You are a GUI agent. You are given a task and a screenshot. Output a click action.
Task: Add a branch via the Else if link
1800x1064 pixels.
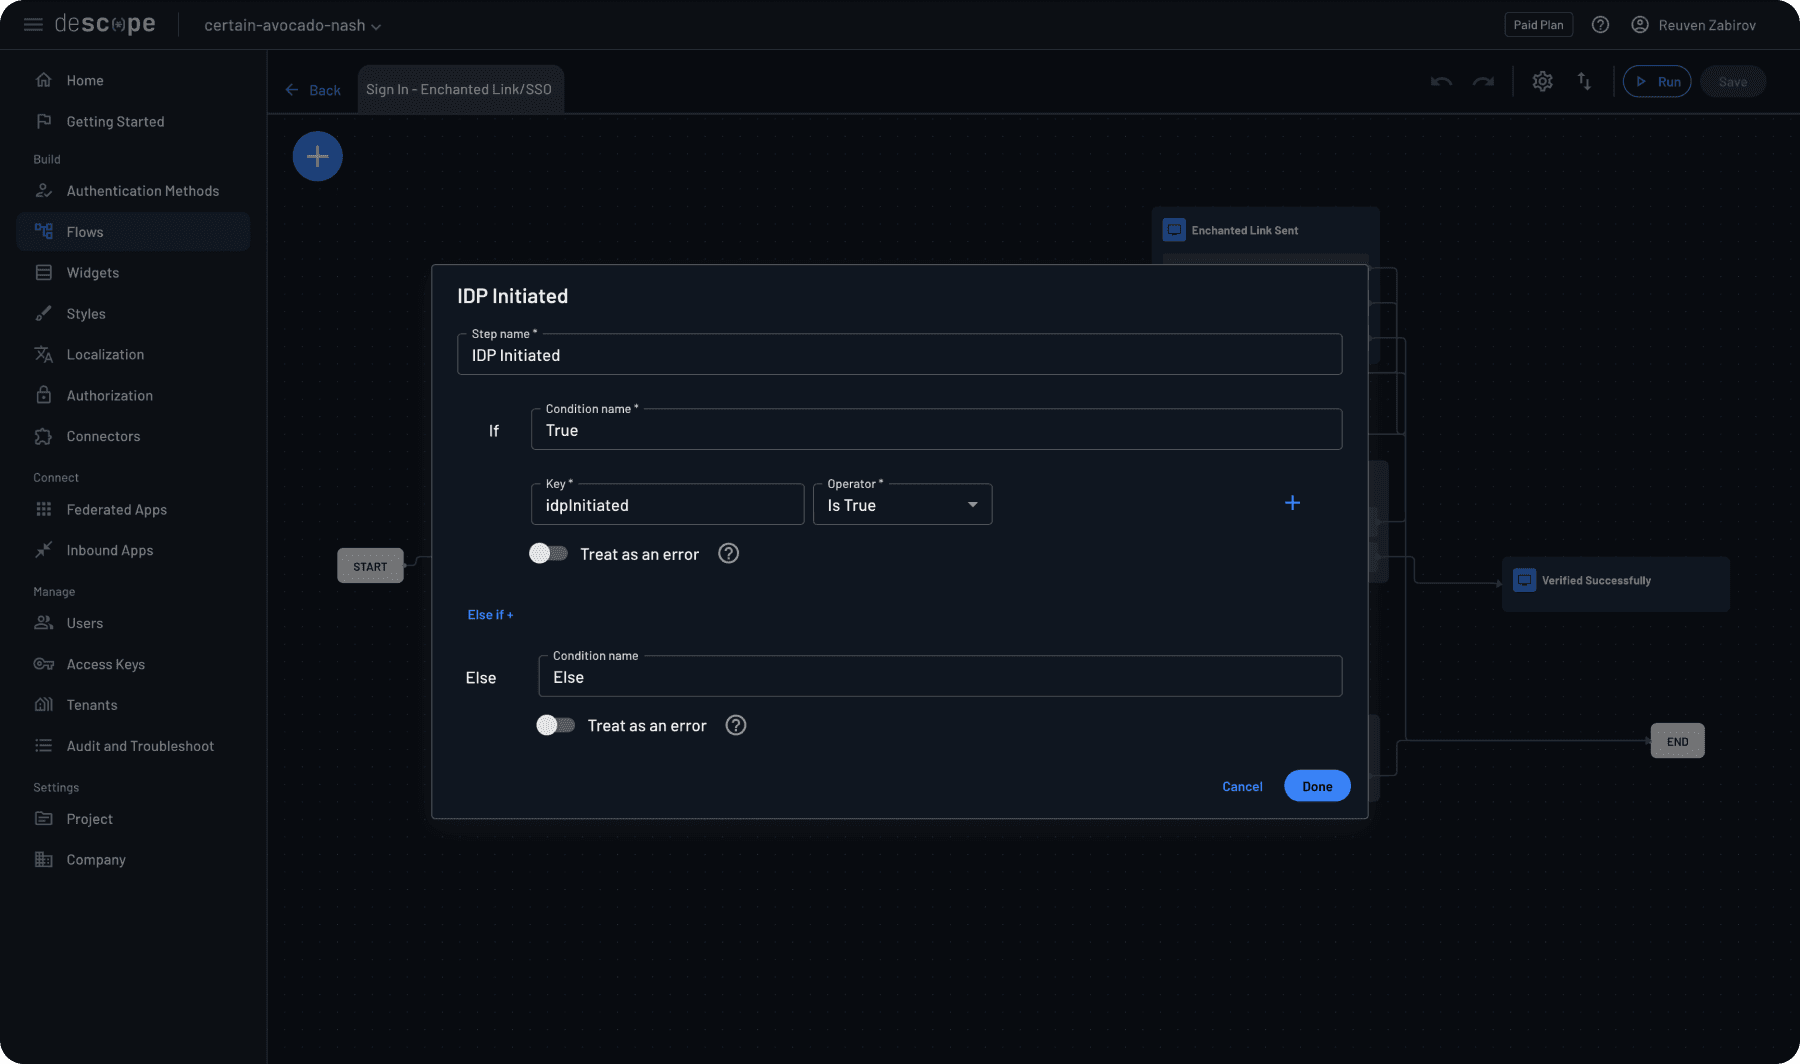(489, 614)
